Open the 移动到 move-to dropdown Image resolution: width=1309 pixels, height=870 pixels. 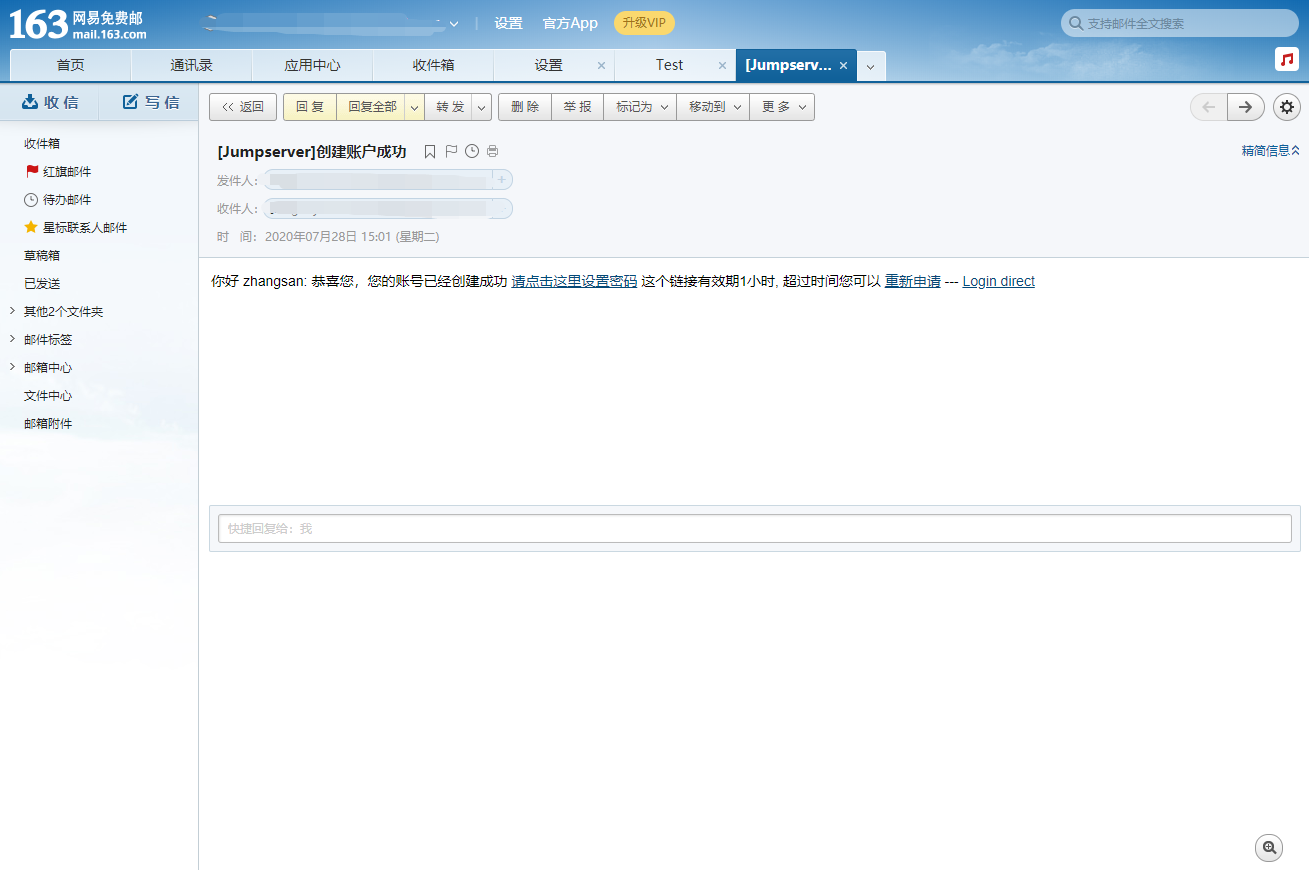(x=736, y=107)
